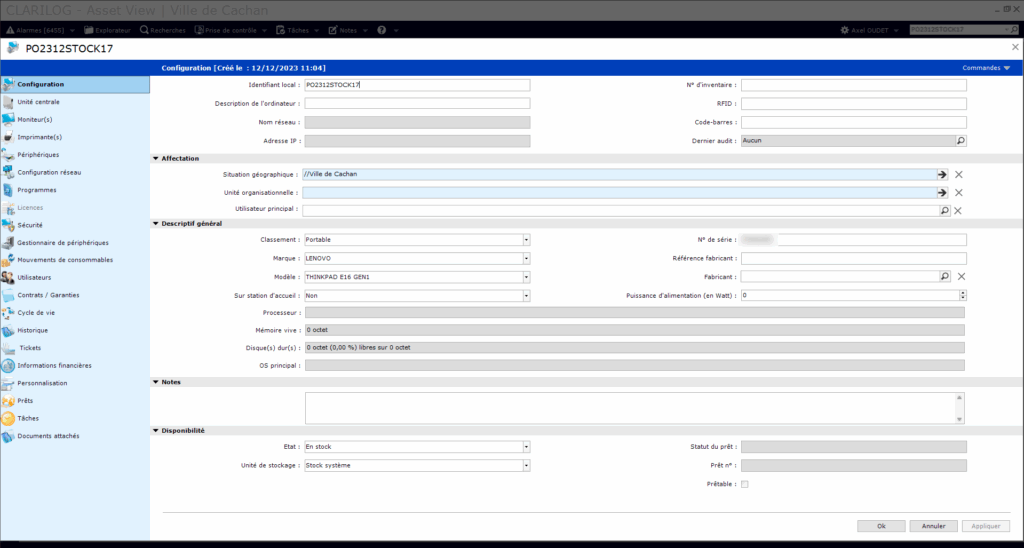Open Recherches in top toolbar

pos(163,30)
